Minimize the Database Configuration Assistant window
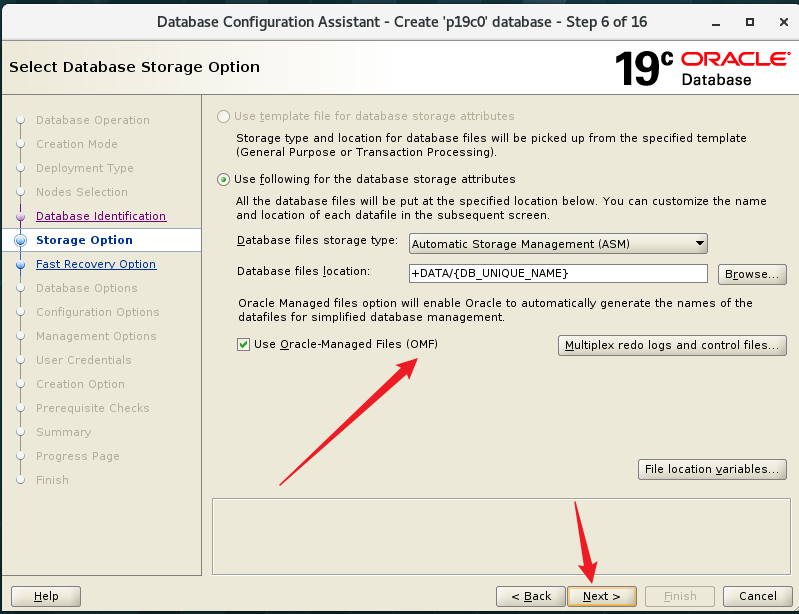Viewport: 799px width, 614px height. click(x=716, y=23)
